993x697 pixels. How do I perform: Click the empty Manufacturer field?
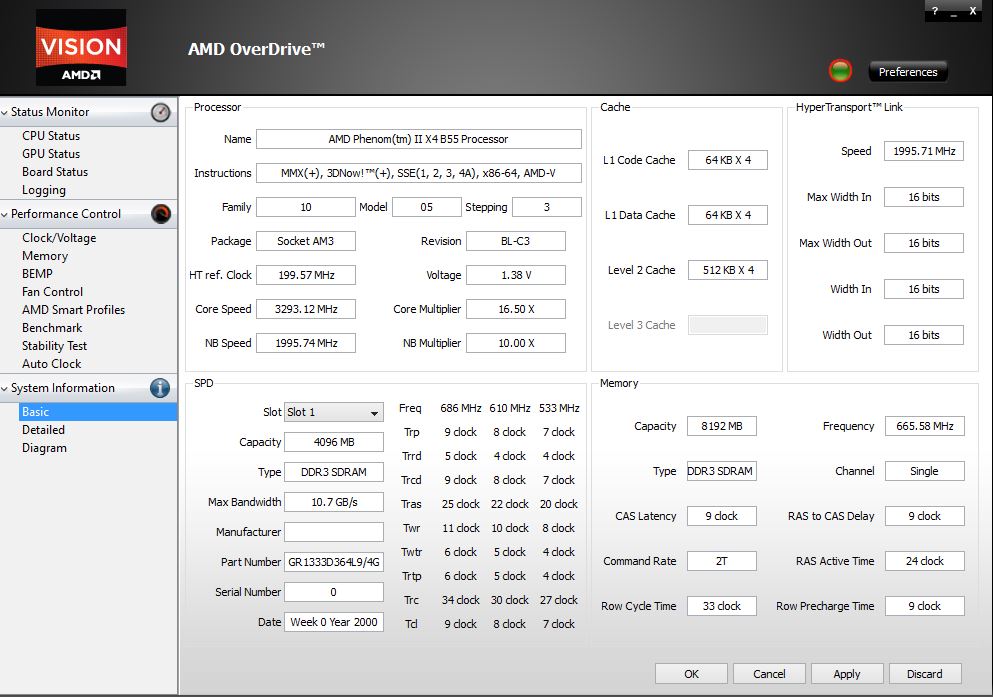pos(334,532)
